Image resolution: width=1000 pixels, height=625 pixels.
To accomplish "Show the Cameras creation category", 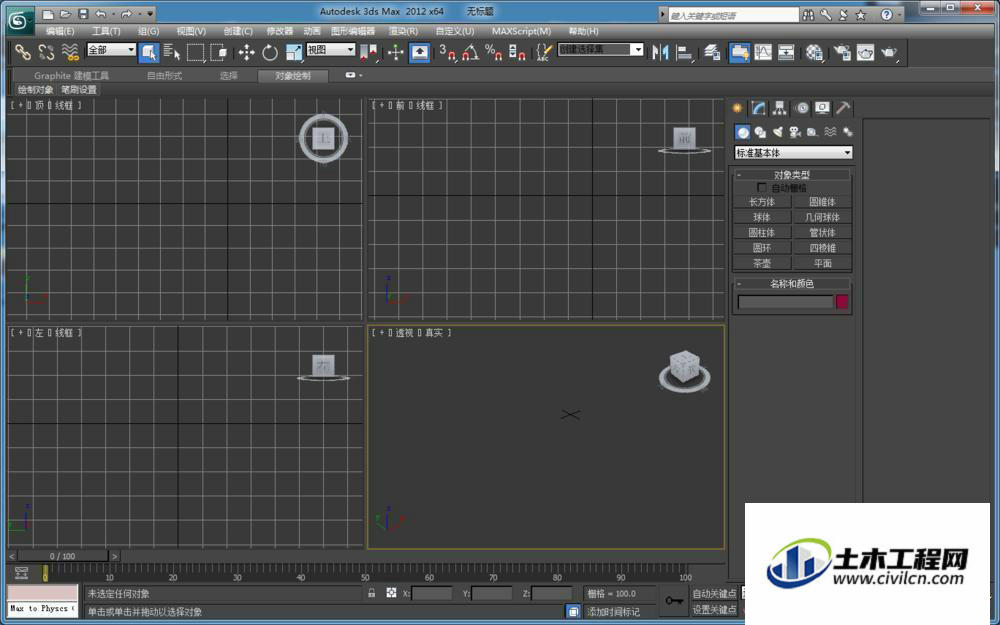I will (x=795, y=132).
